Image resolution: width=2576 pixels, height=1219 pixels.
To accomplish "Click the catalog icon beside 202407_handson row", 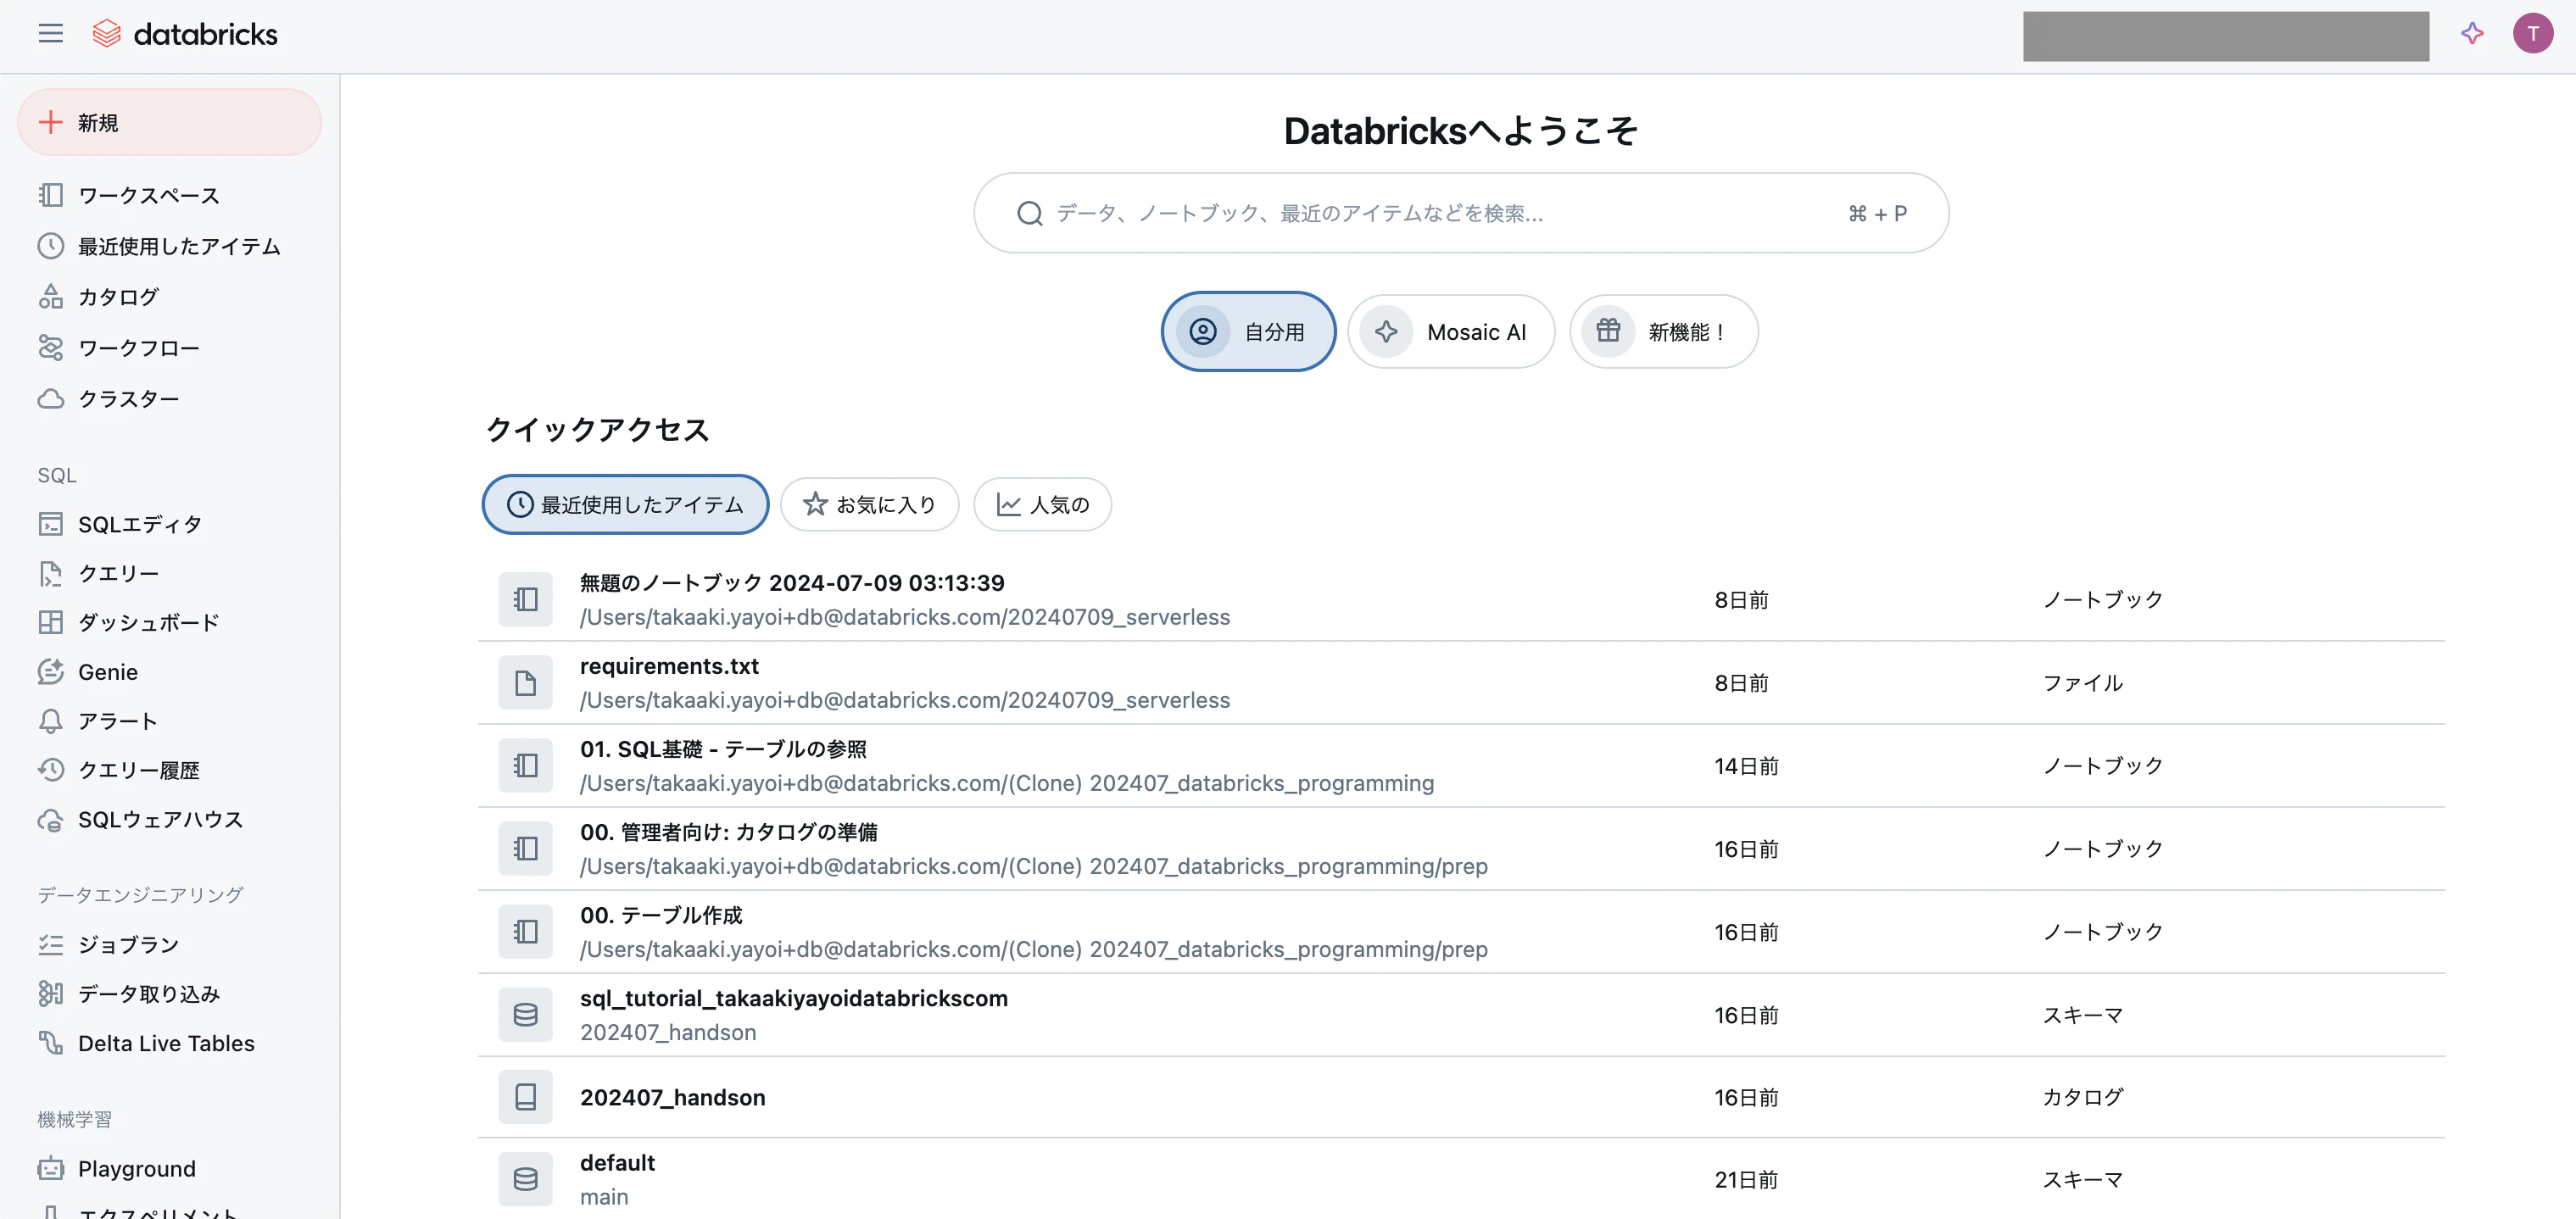I will tap(525, 1097).
